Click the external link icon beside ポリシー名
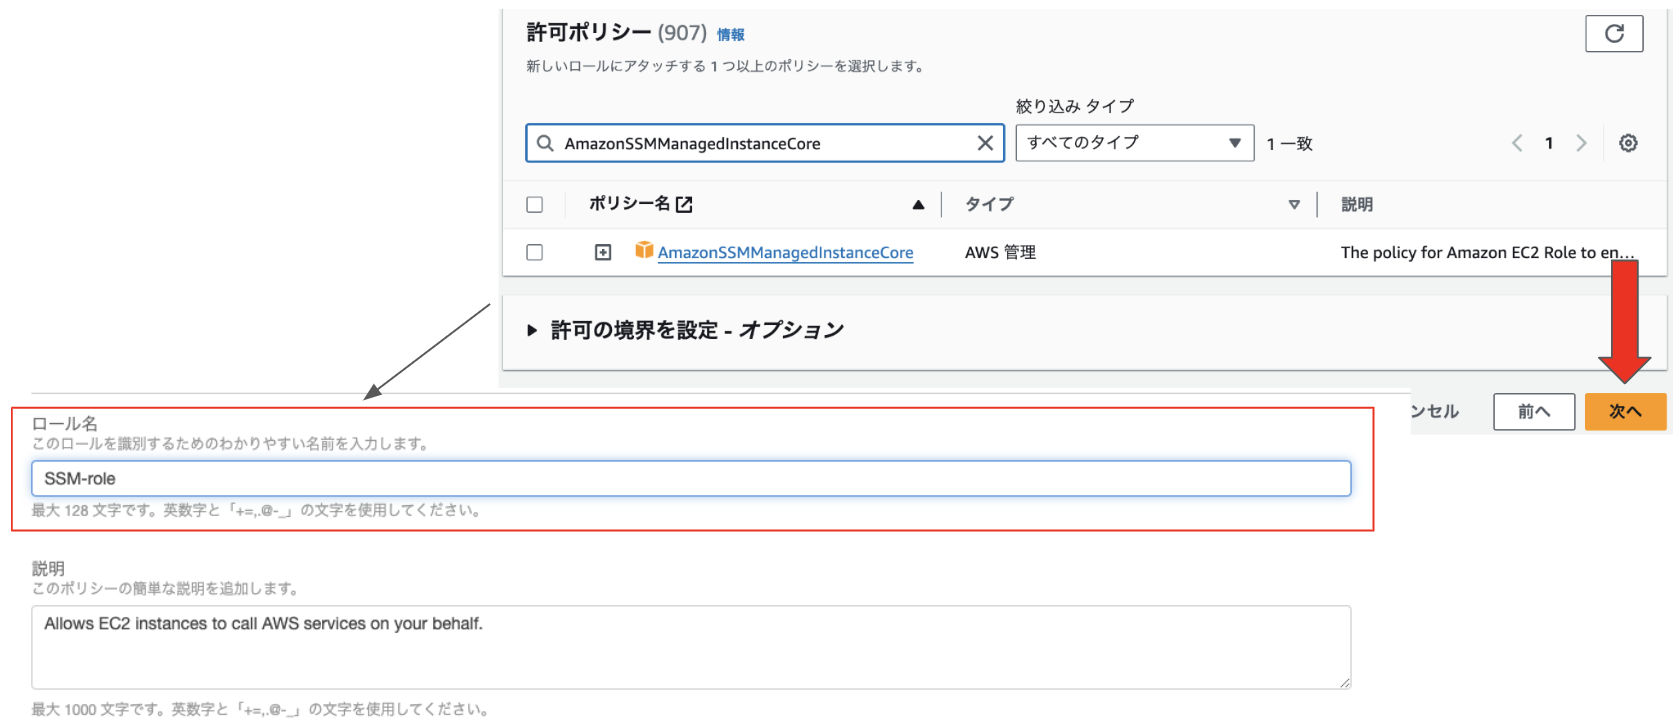The width and height of the screenshot is (1673, 721). (x=684, y=204)
